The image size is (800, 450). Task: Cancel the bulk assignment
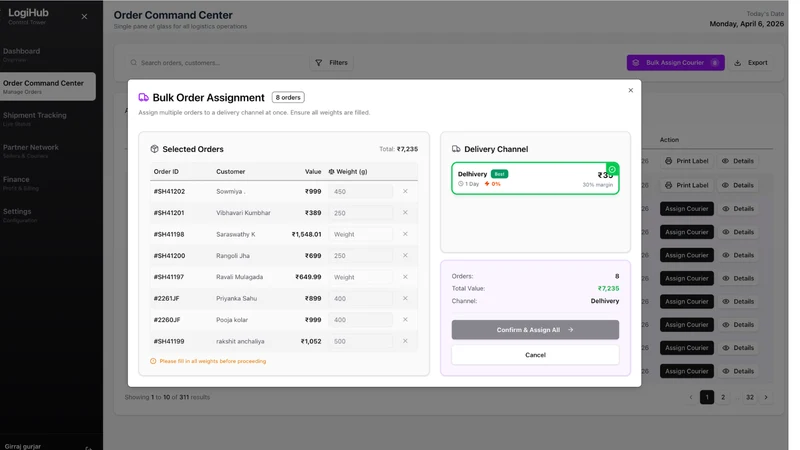pos(535,355)
